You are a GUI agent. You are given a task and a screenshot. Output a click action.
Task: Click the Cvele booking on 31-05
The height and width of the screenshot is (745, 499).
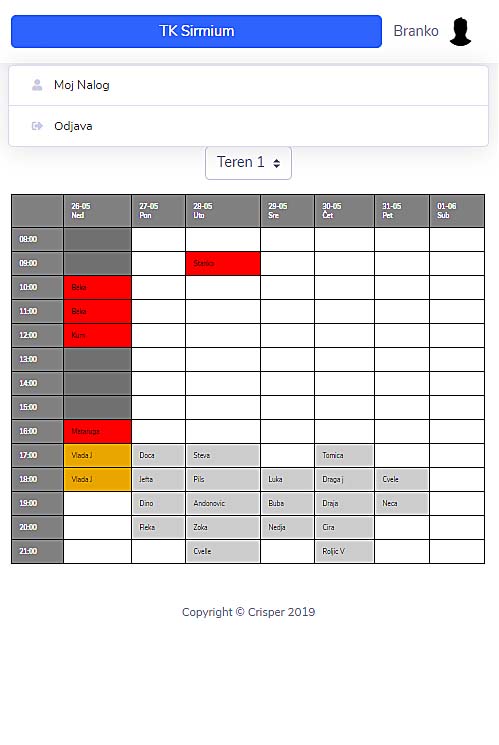pos(402,479)
